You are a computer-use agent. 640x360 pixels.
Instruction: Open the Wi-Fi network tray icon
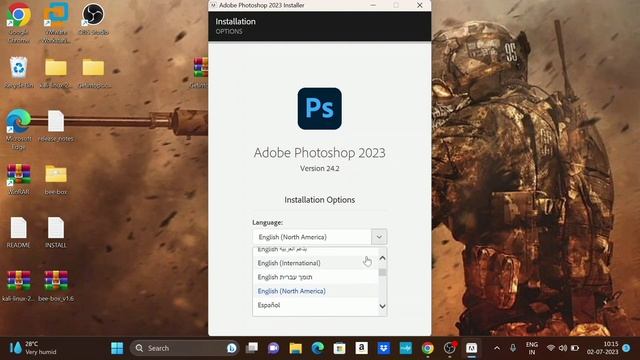[x=551, y=348]
